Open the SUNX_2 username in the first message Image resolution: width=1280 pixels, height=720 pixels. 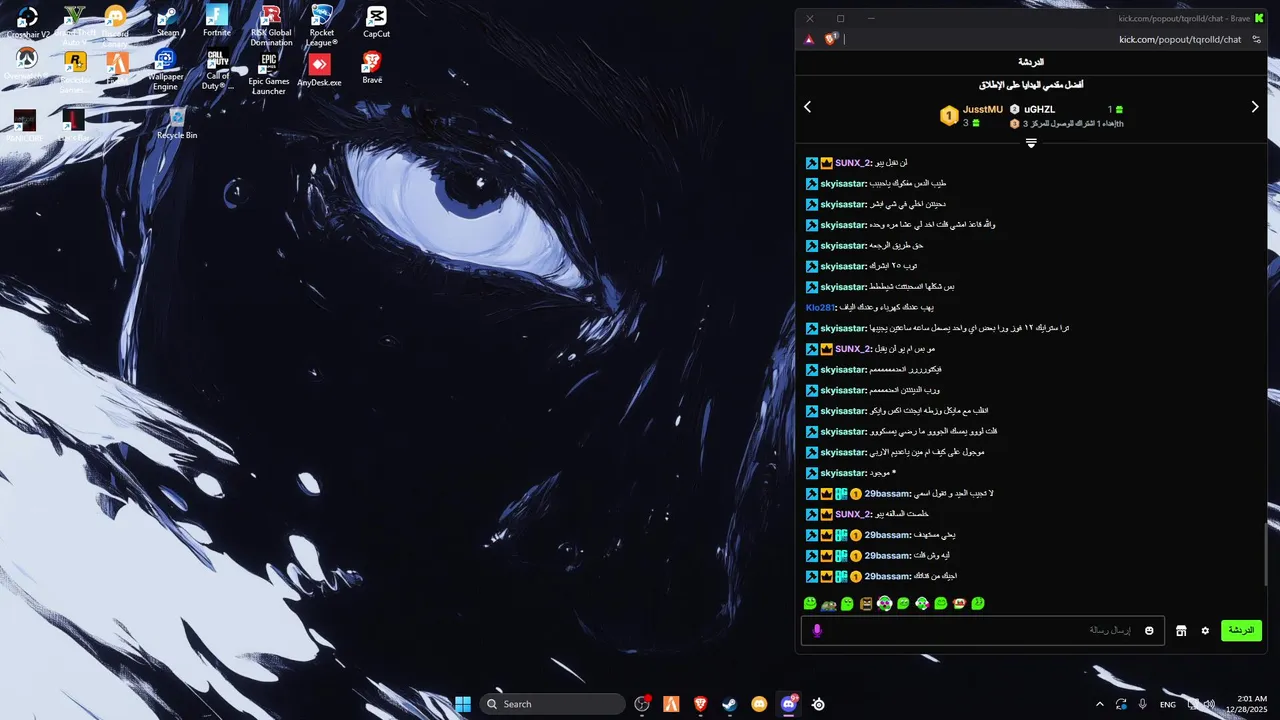pyautogui.click(x=852, y=163)
